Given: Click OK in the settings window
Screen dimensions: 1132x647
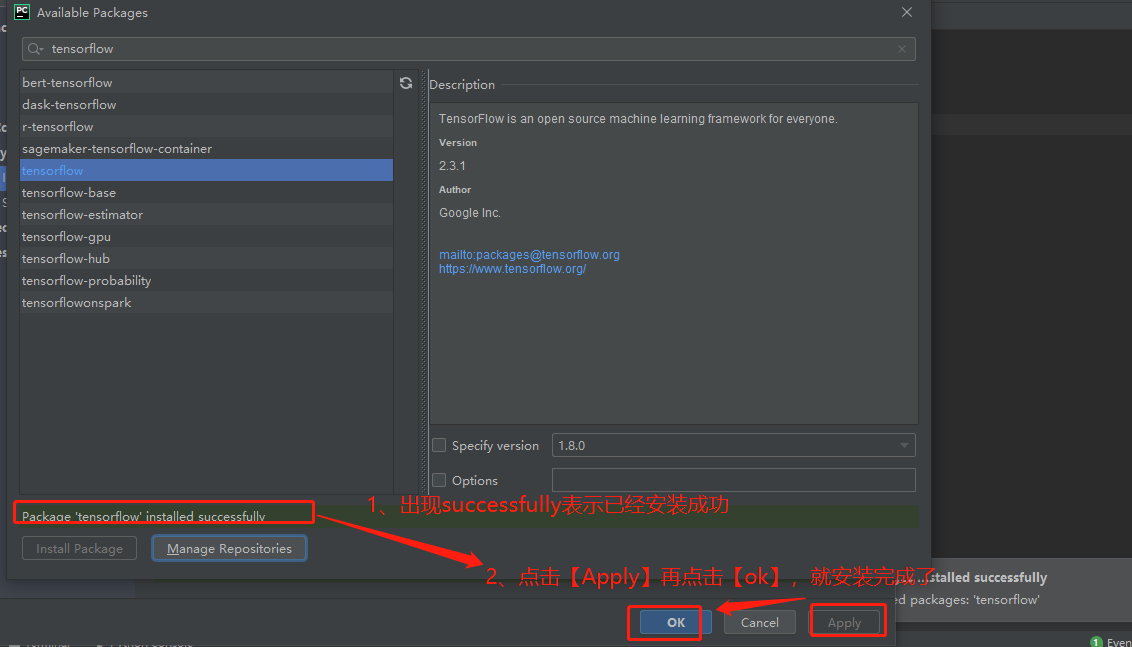Looking at the screenshot, I should pos(676,622).
